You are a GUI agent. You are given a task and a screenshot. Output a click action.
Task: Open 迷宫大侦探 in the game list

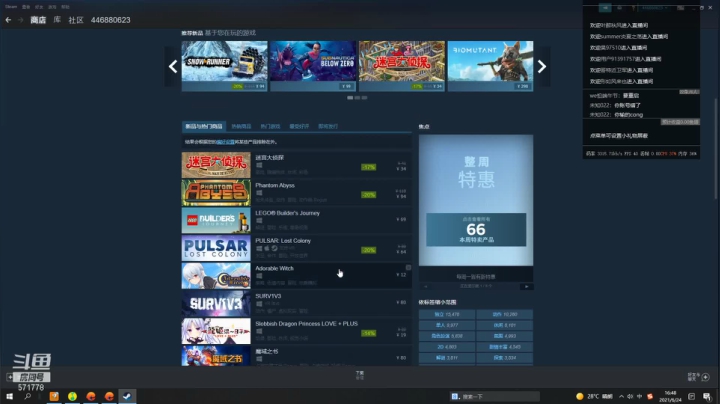(x=296, y=165)
